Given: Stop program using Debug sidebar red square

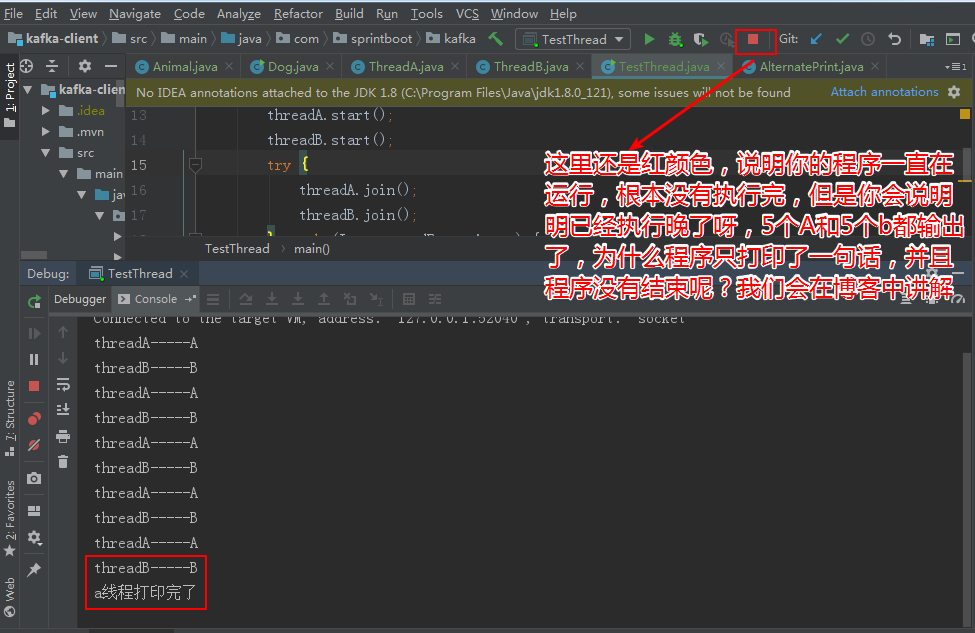Looking at the screenshot, I should click(x=34, y=386).
